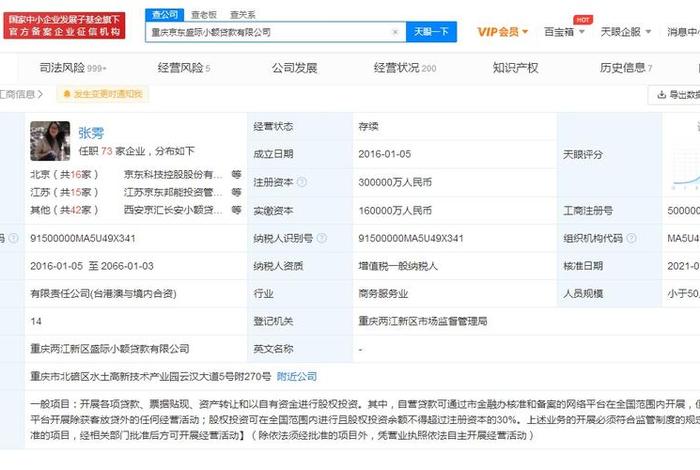Select the 重庆两江新区市场监督管理局 cell
Image resolution: width=700 pixels, height=470 pixels.
point(422,321)
